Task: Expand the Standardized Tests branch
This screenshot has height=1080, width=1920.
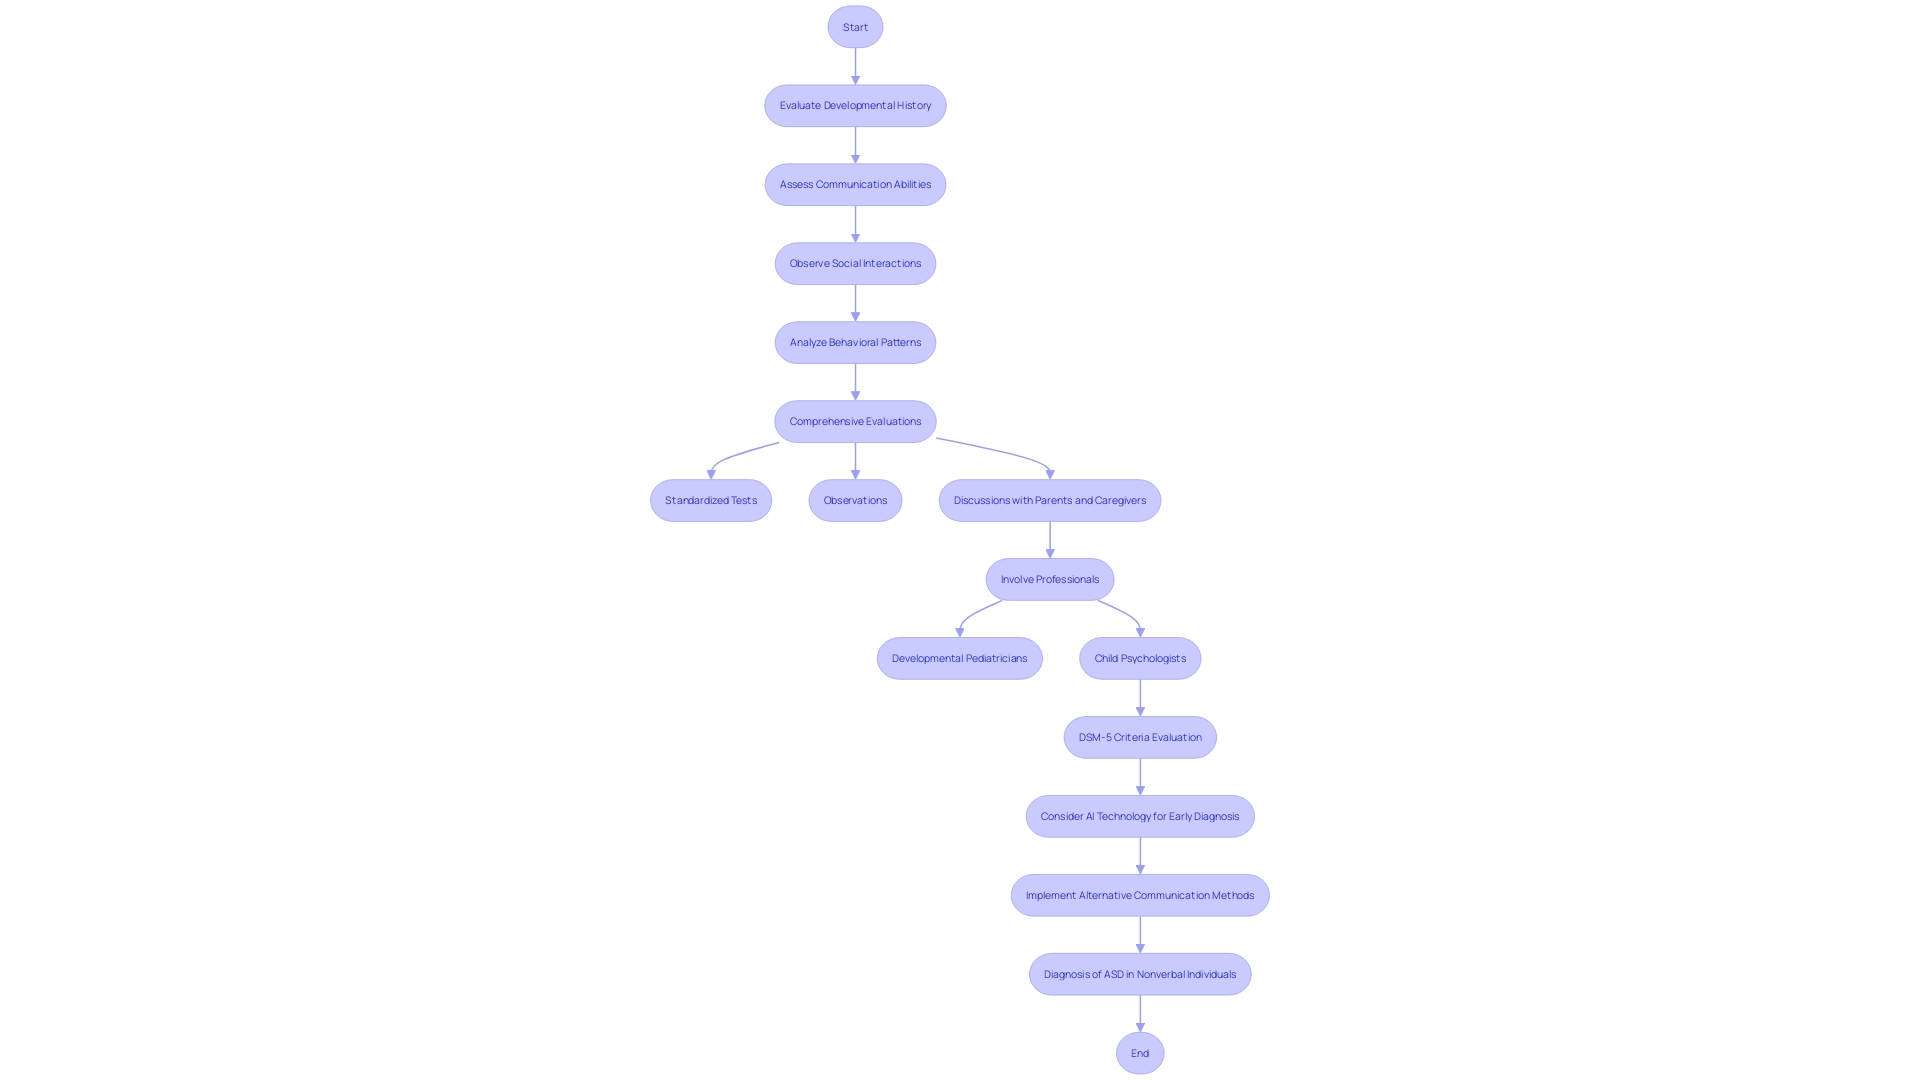Action: coord(709,500)
